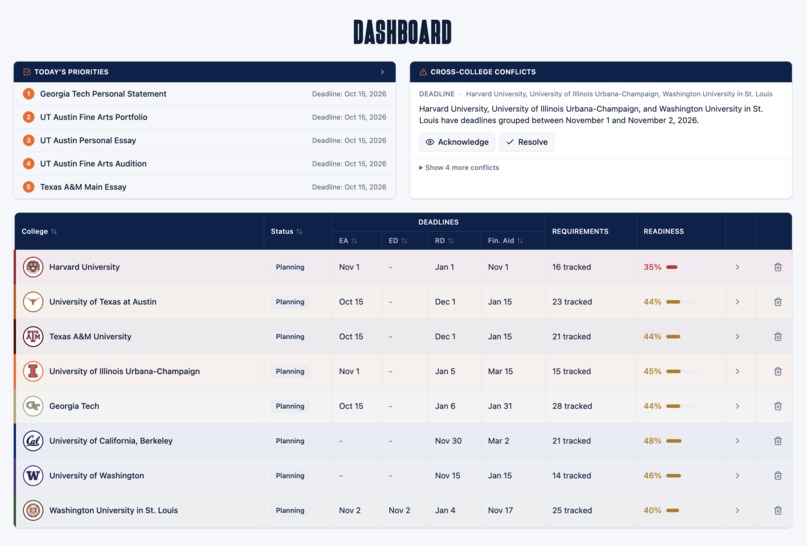Expand Show 4 more conflicts
Image resolution: width=806 pixels, height=546 pixels.
pyautogui.click(x=459, y=168)
